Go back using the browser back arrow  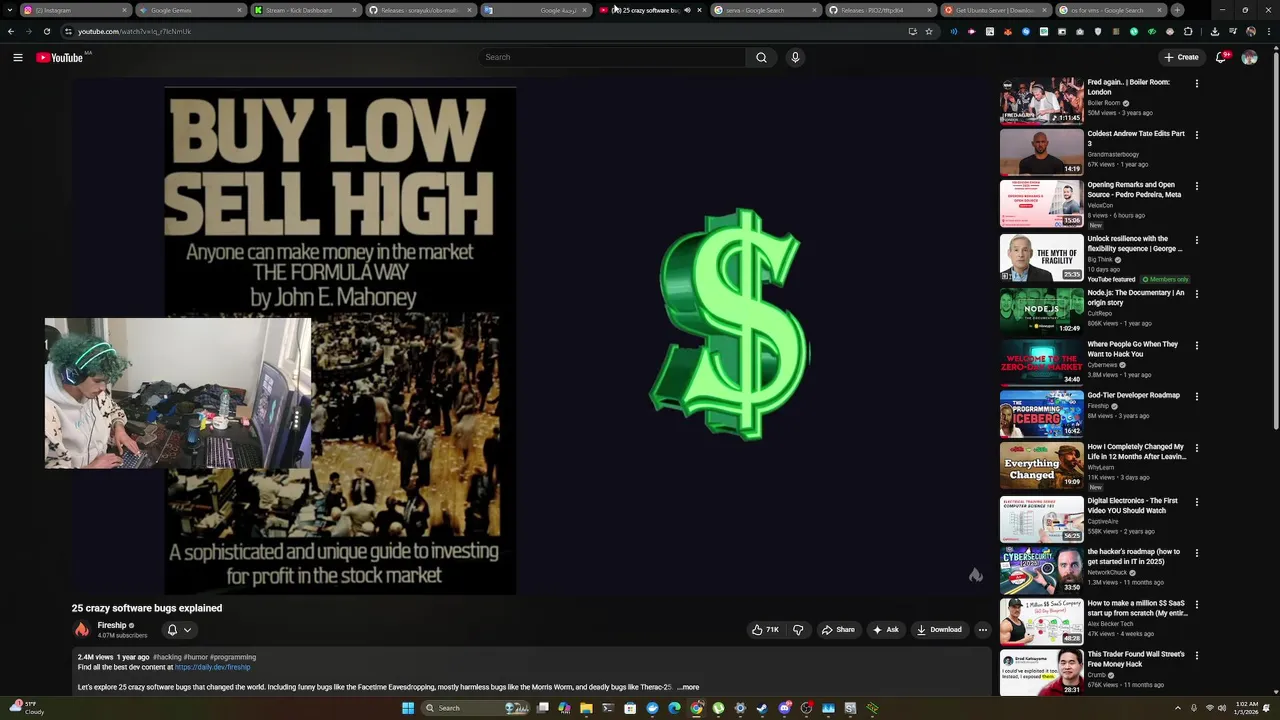click(x=11, y=31)
